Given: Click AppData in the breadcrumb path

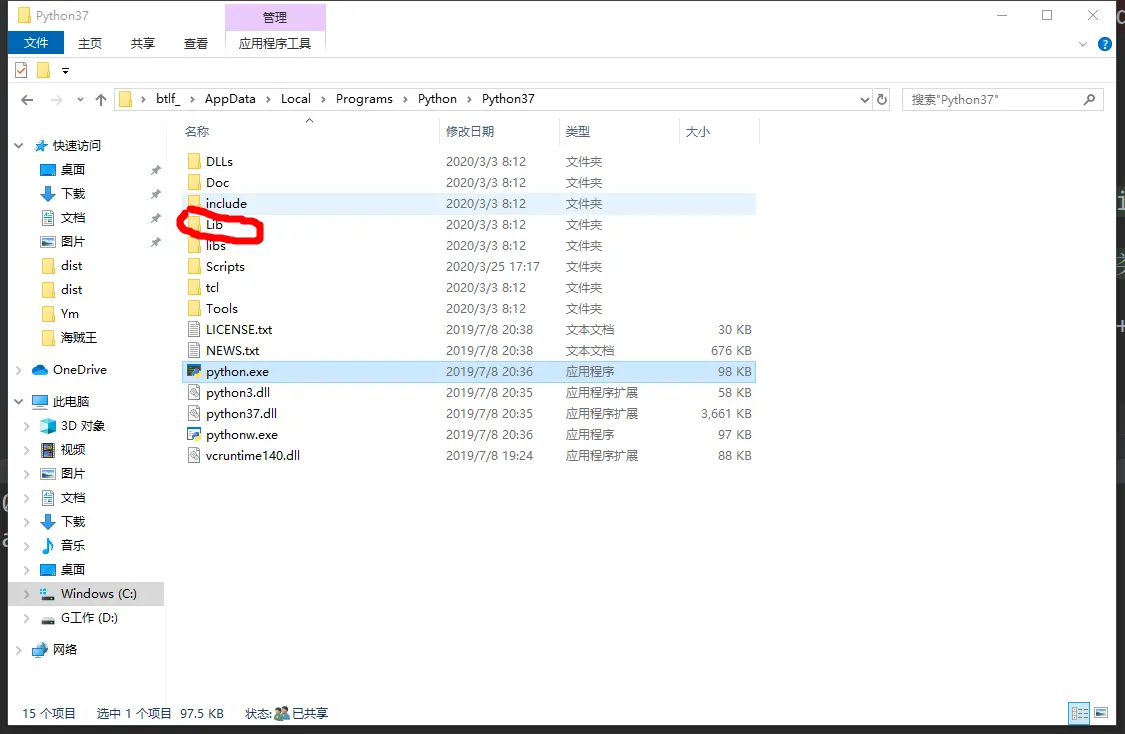Looking at the screenshot, I should [x=230, y=99].
